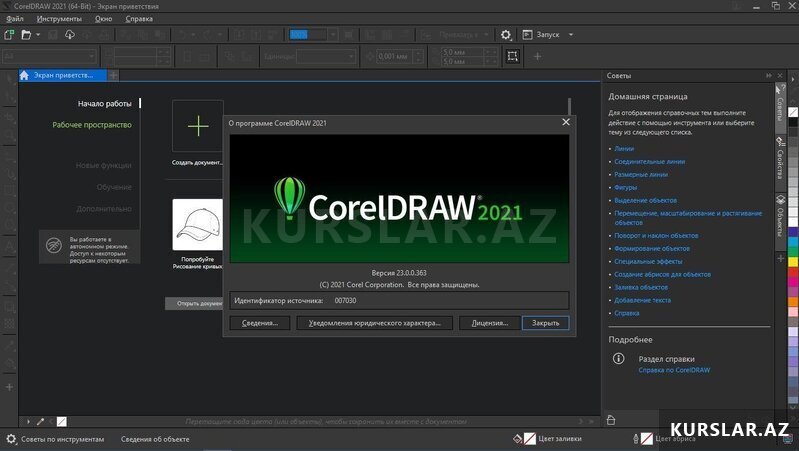The height and width of the screenshot is (451, 799).
Task: Open the Выделение объектов help link
Action: click(645, 200)
